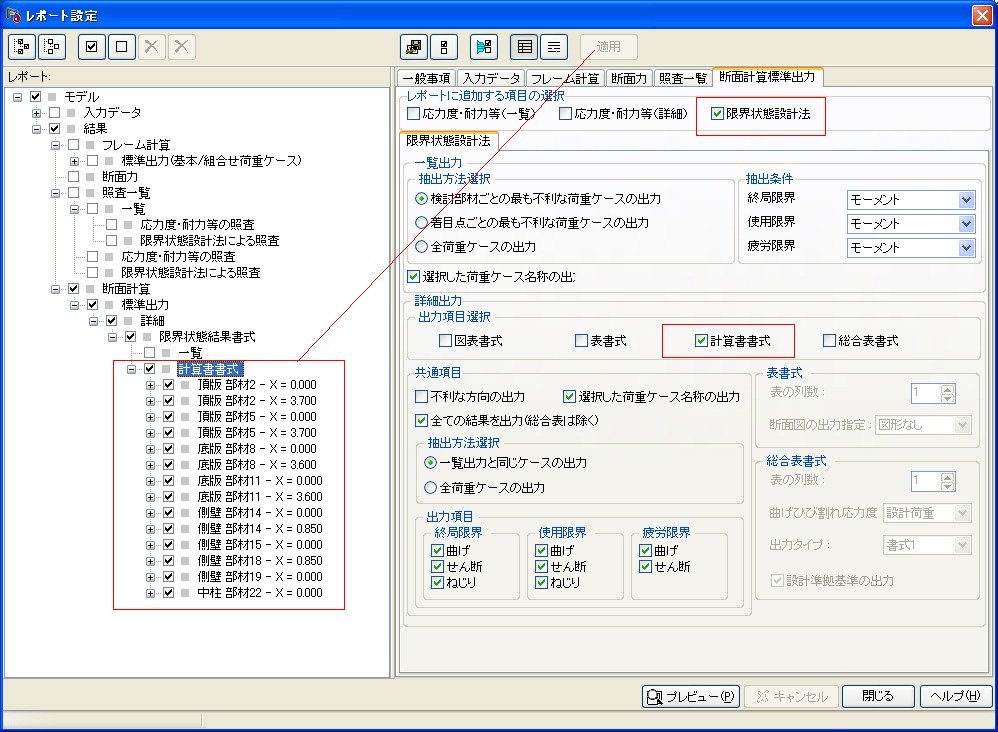Click the 表の列数 stepper in 総合表書式 group

947,481
